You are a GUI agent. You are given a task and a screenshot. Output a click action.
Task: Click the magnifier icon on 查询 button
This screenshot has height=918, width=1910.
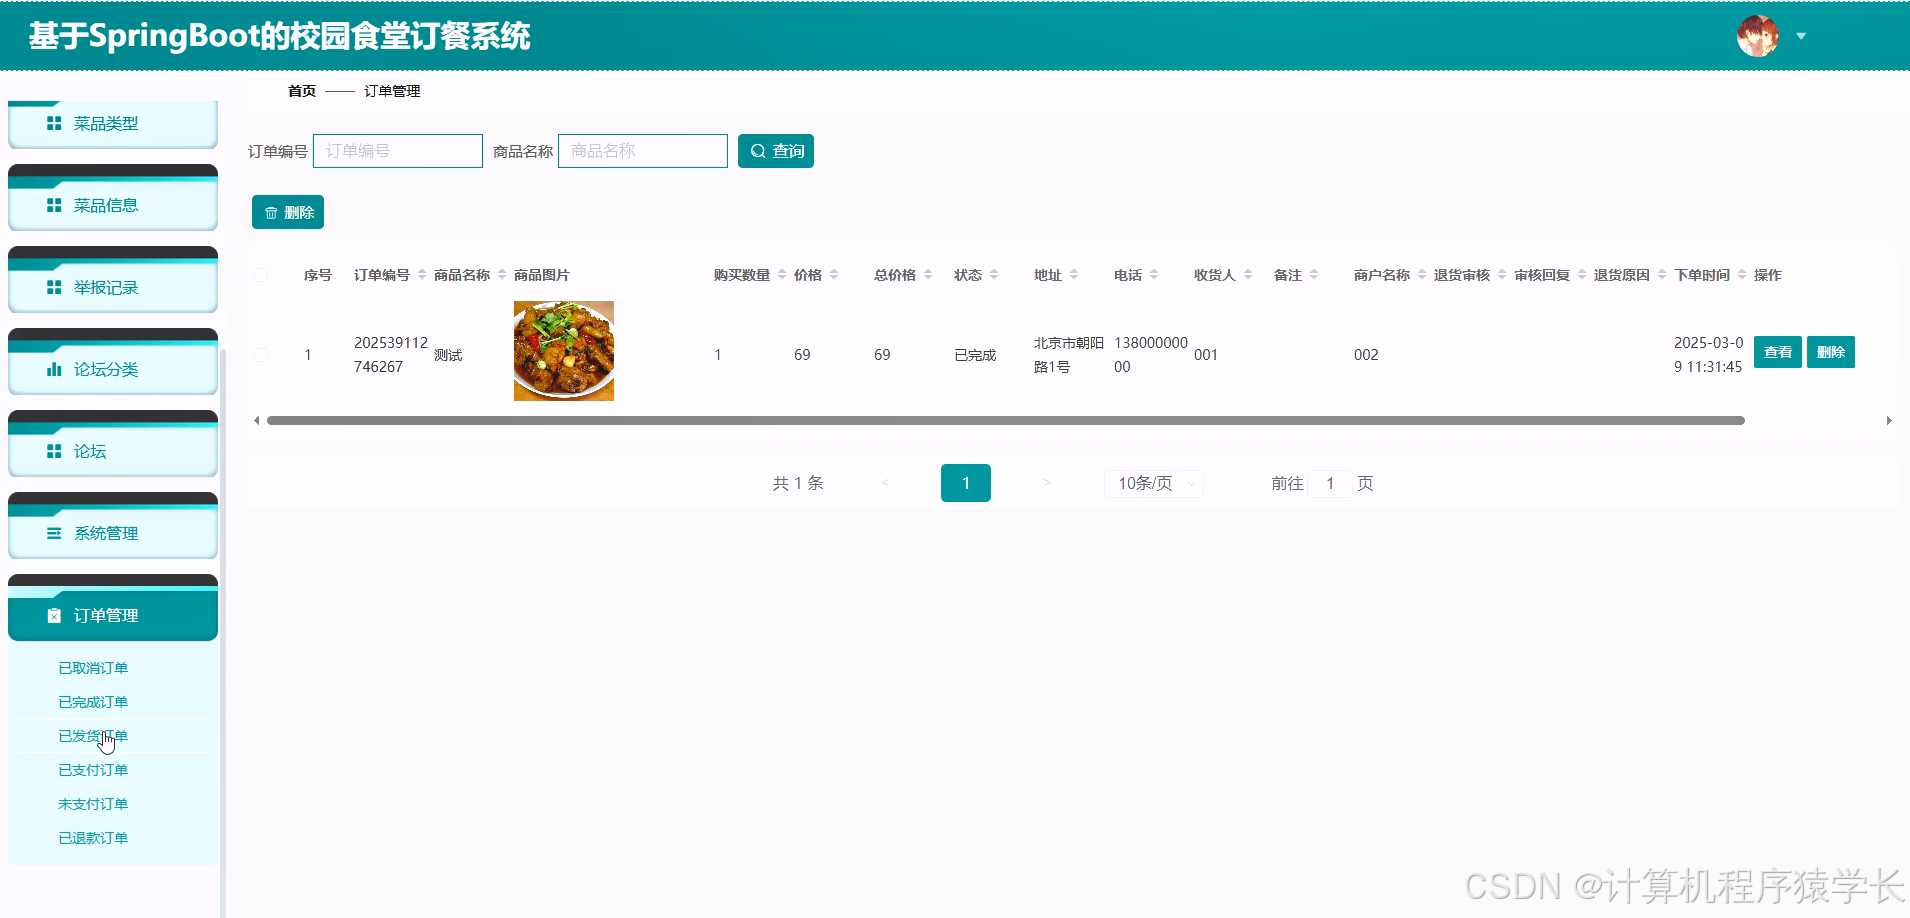pyautogui.click(x=758, y=150)
